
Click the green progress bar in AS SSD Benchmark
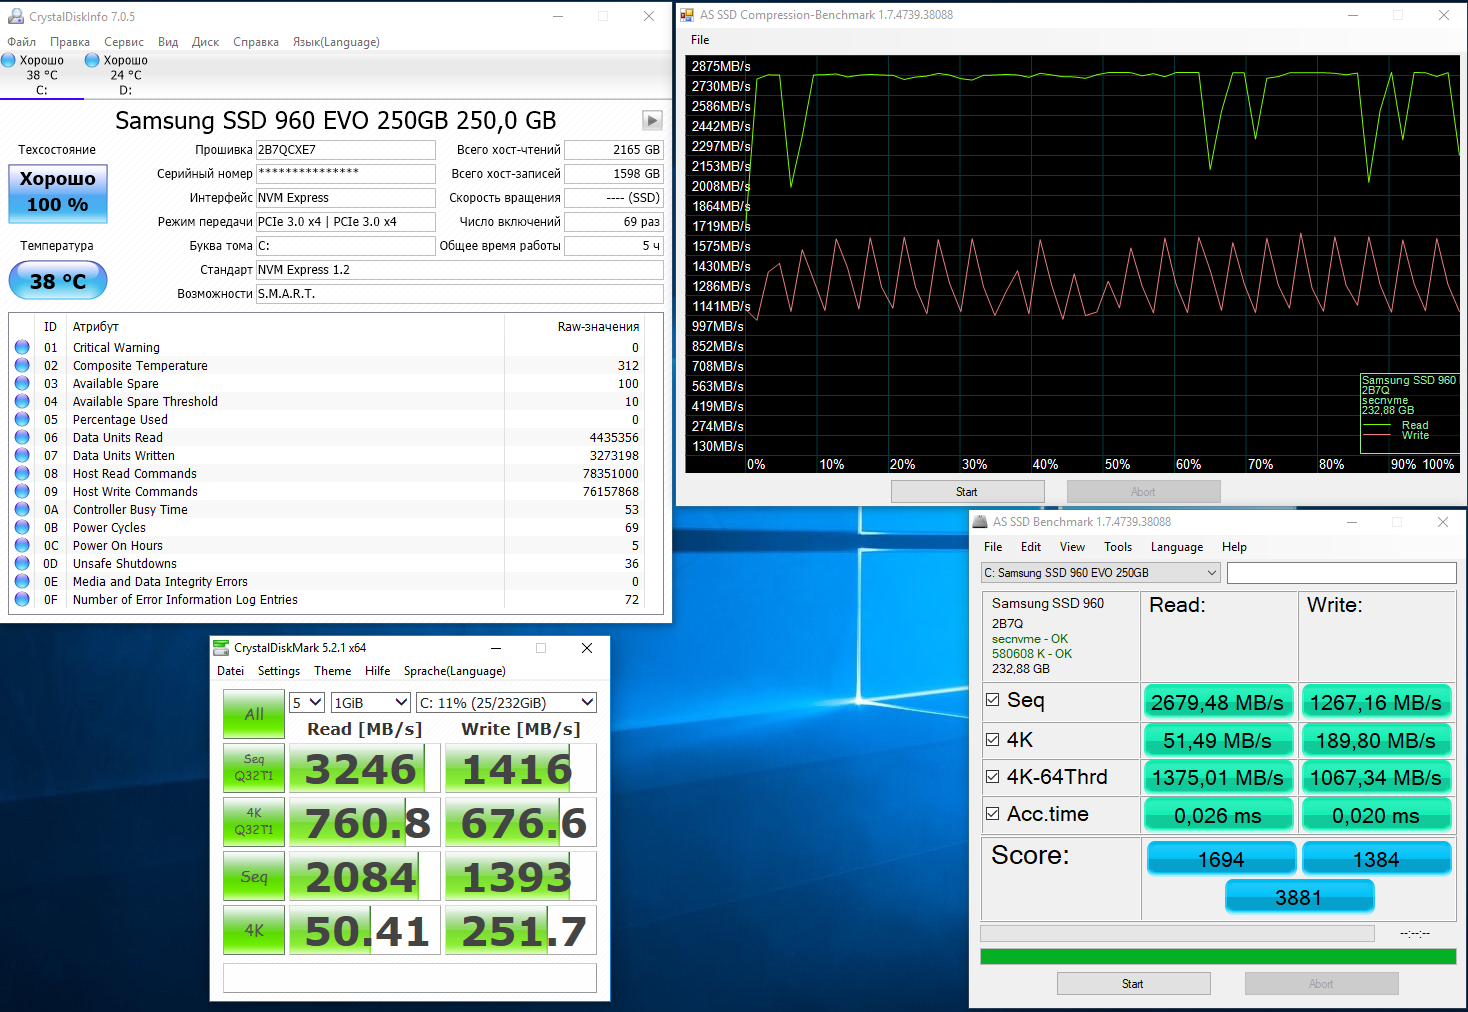(1218, 957)
